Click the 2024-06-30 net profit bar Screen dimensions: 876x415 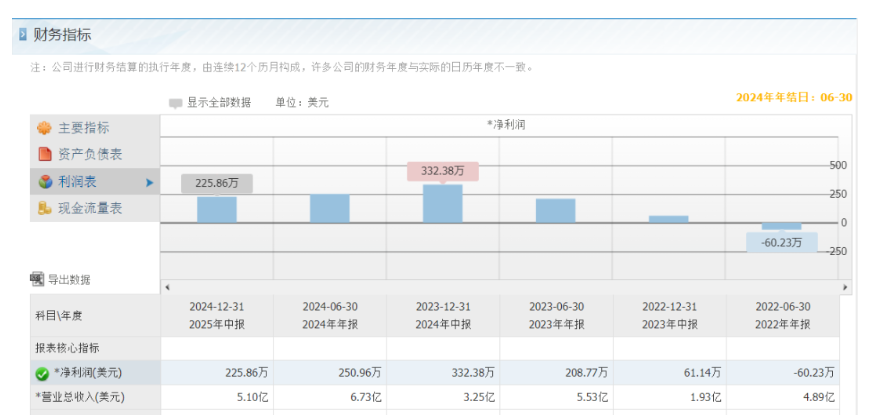tap(330, 208)
